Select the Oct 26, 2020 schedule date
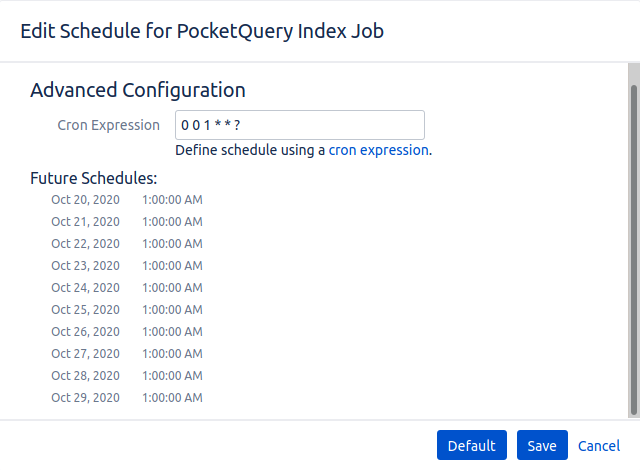Image resolution: width=640 pixels, height=470 pixels. pyautogui.click(x=86, y=331)
